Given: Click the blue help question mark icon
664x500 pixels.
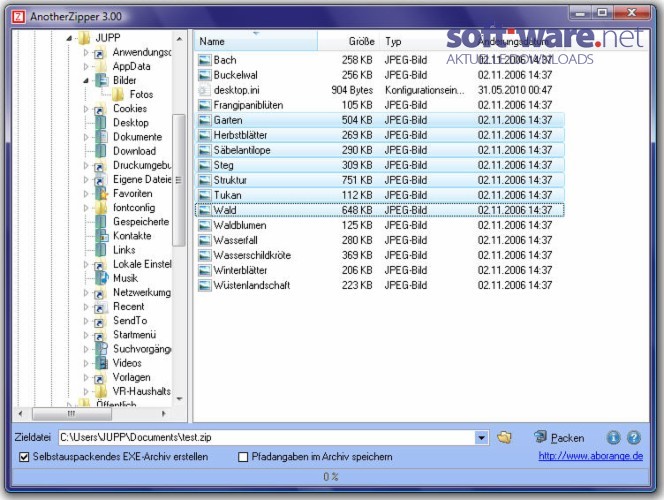Looking at the screenshot, I should [x=634, y=437].
